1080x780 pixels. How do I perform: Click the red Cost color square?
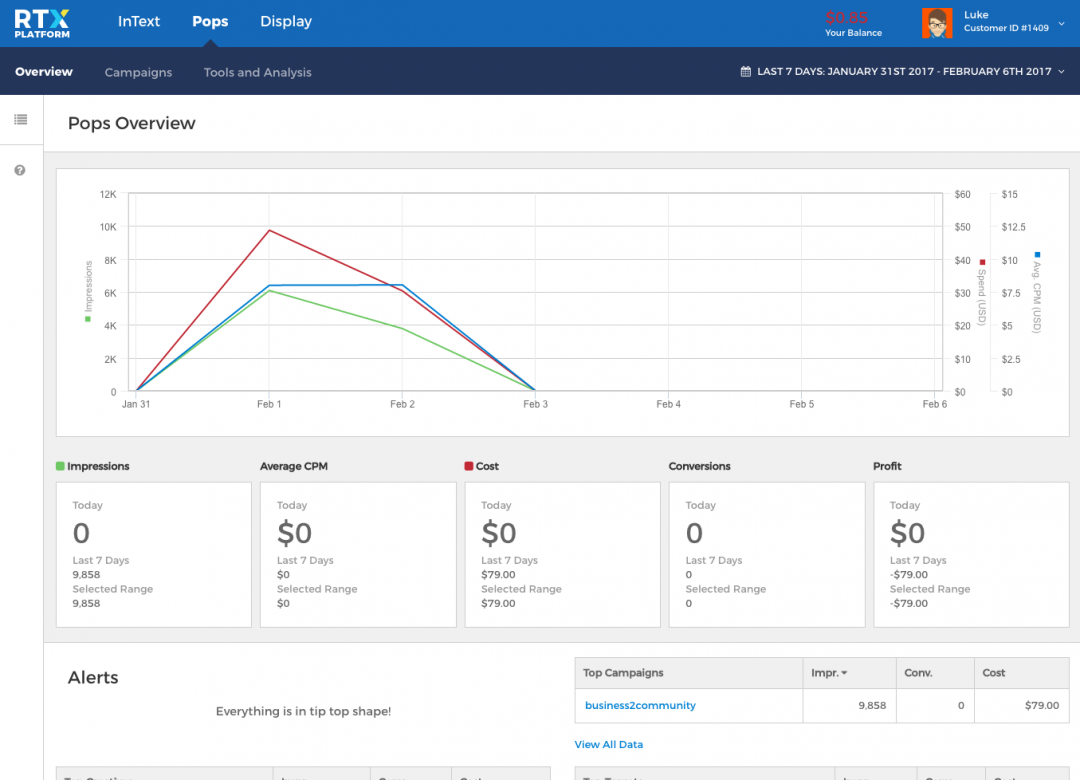point(469,466)
